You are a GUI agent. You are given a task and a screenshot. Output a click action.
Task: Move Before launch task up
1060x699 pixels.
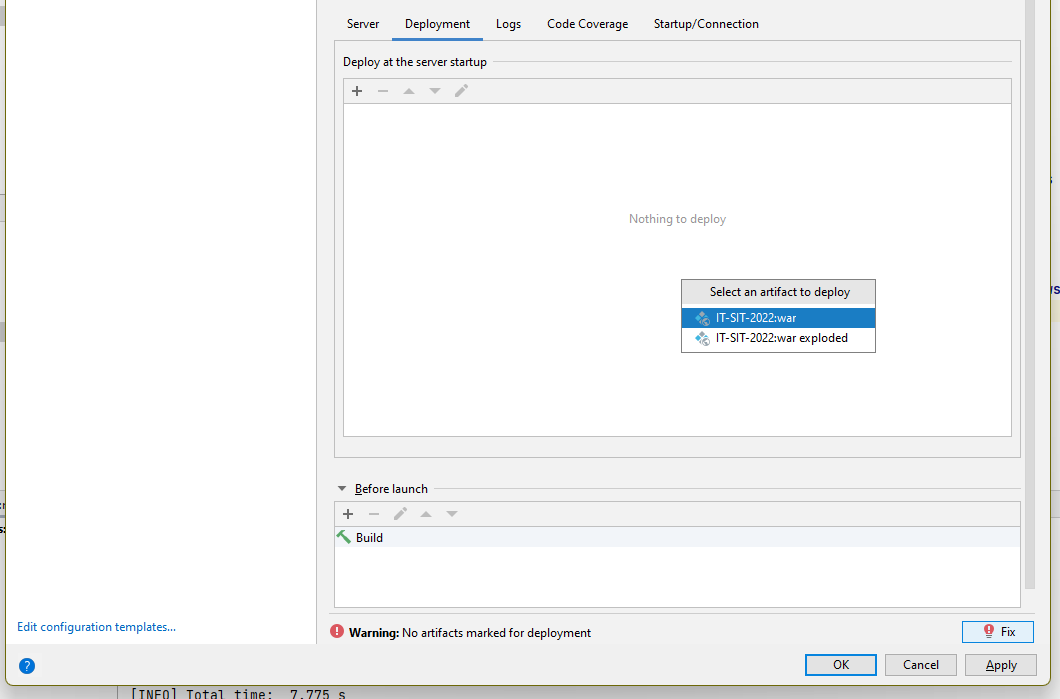[426, 514]
